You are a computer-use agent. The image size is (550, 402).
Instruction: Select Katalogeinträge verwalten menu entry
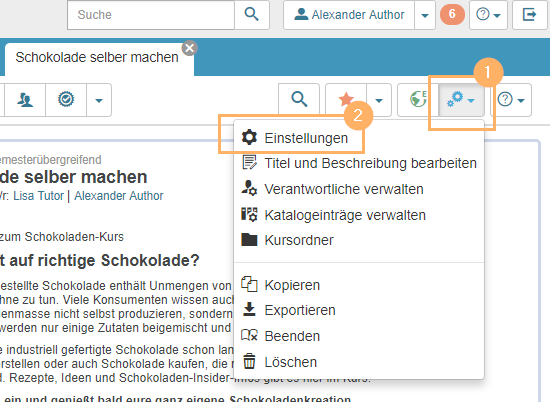359,215
